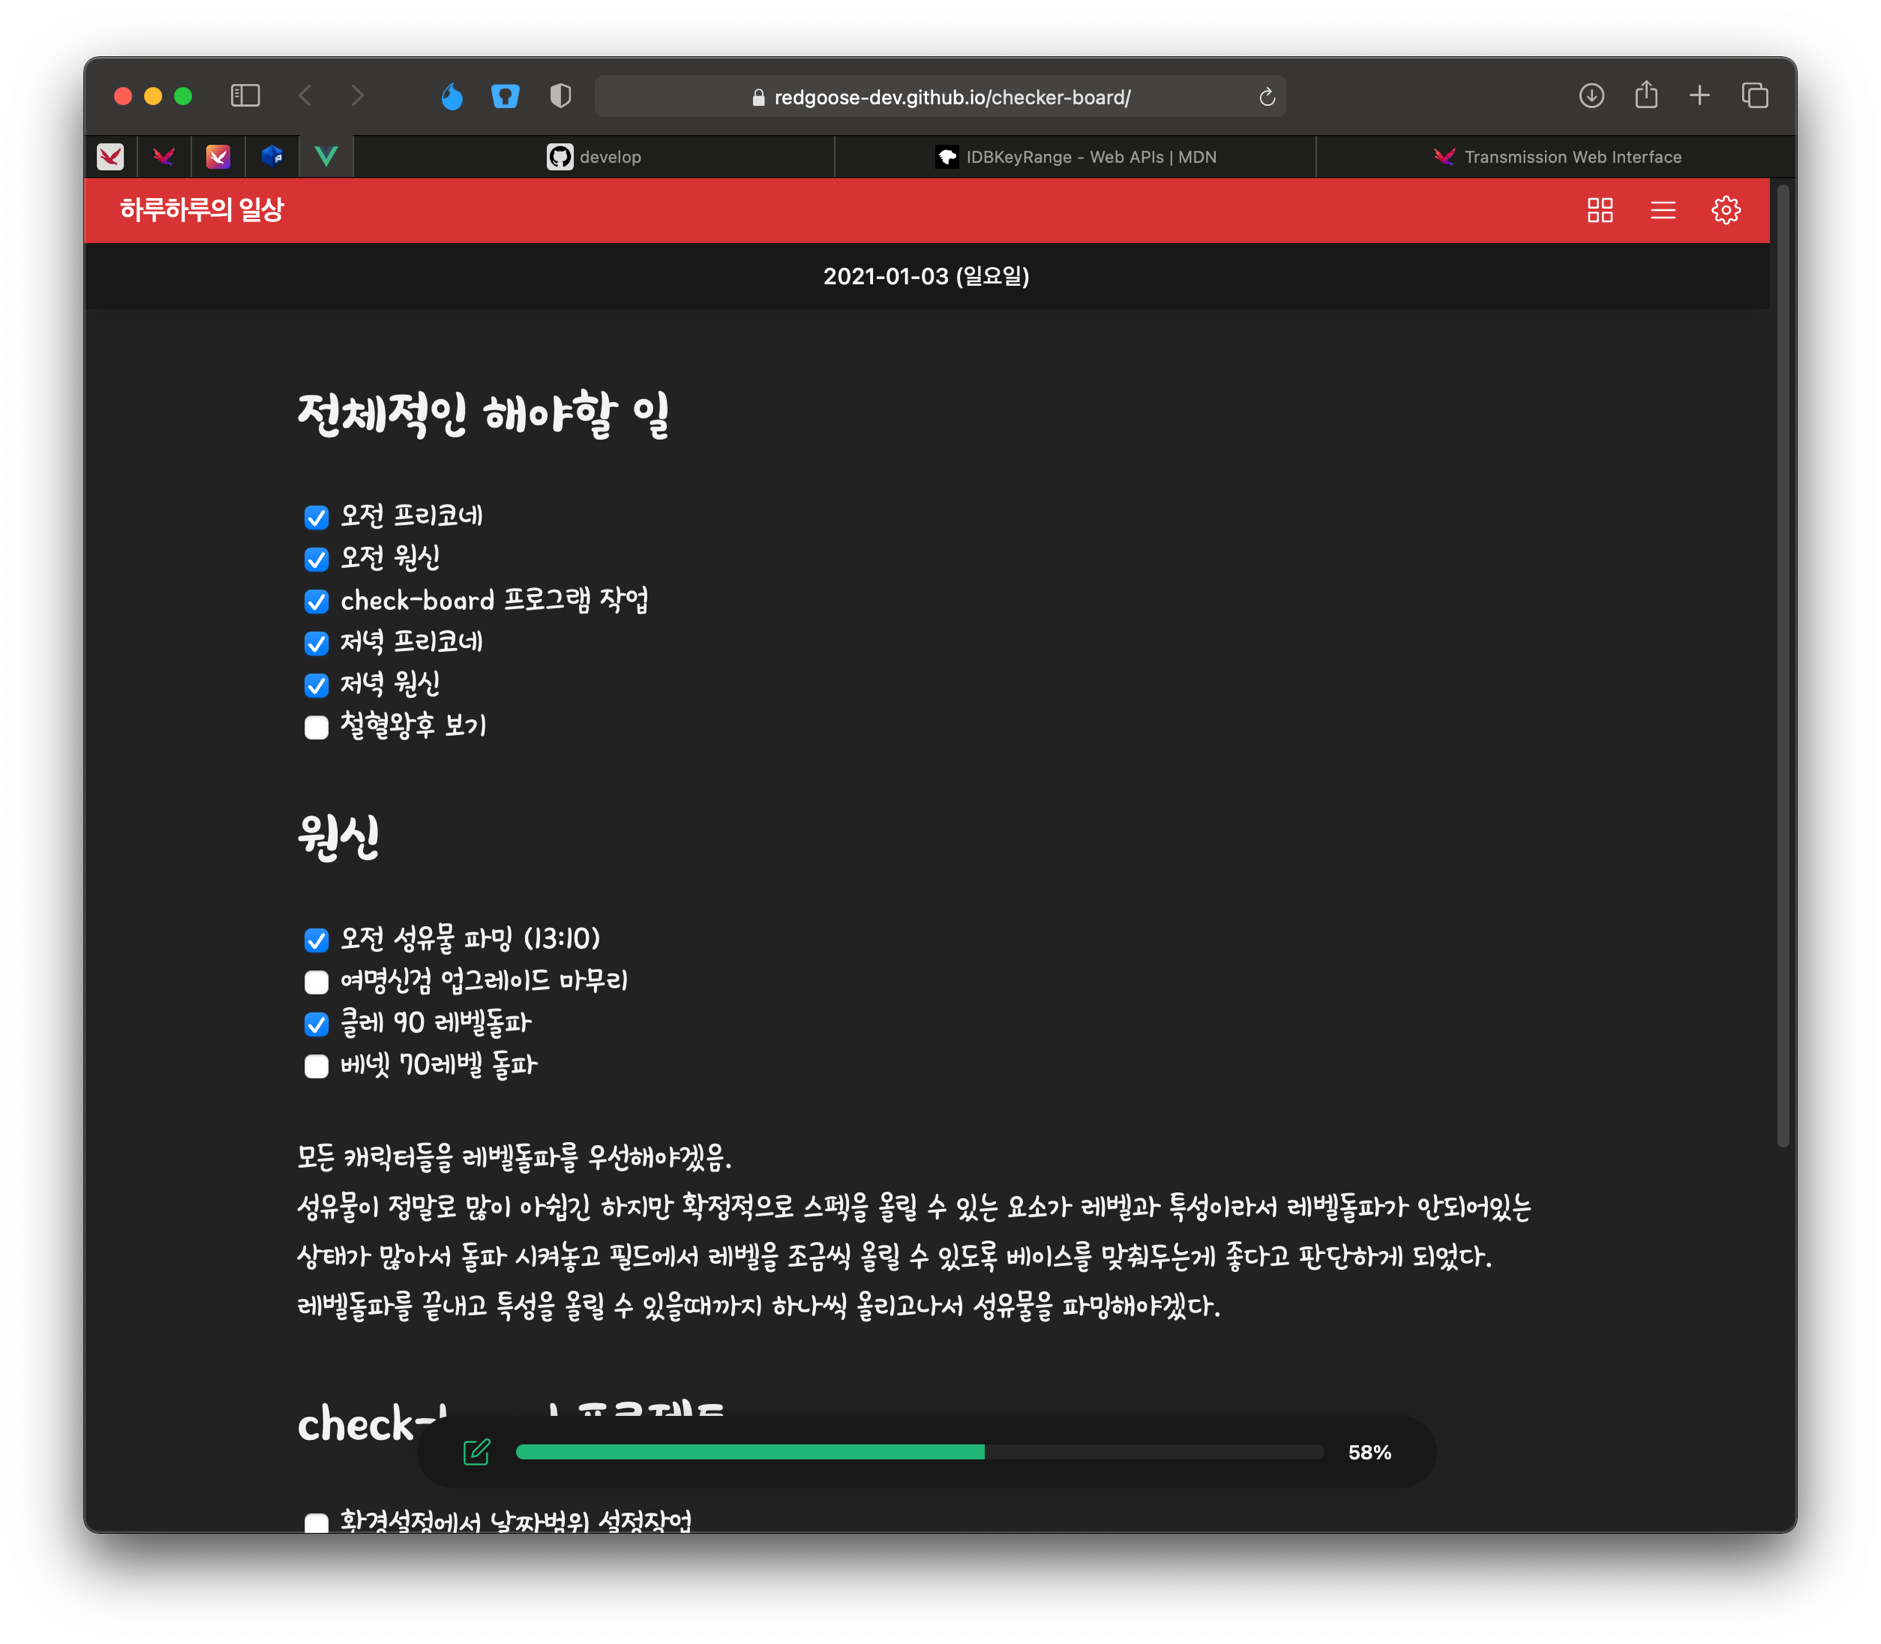
Task: Go forward with the browser forward arrow
Action: tap(358, 96)
